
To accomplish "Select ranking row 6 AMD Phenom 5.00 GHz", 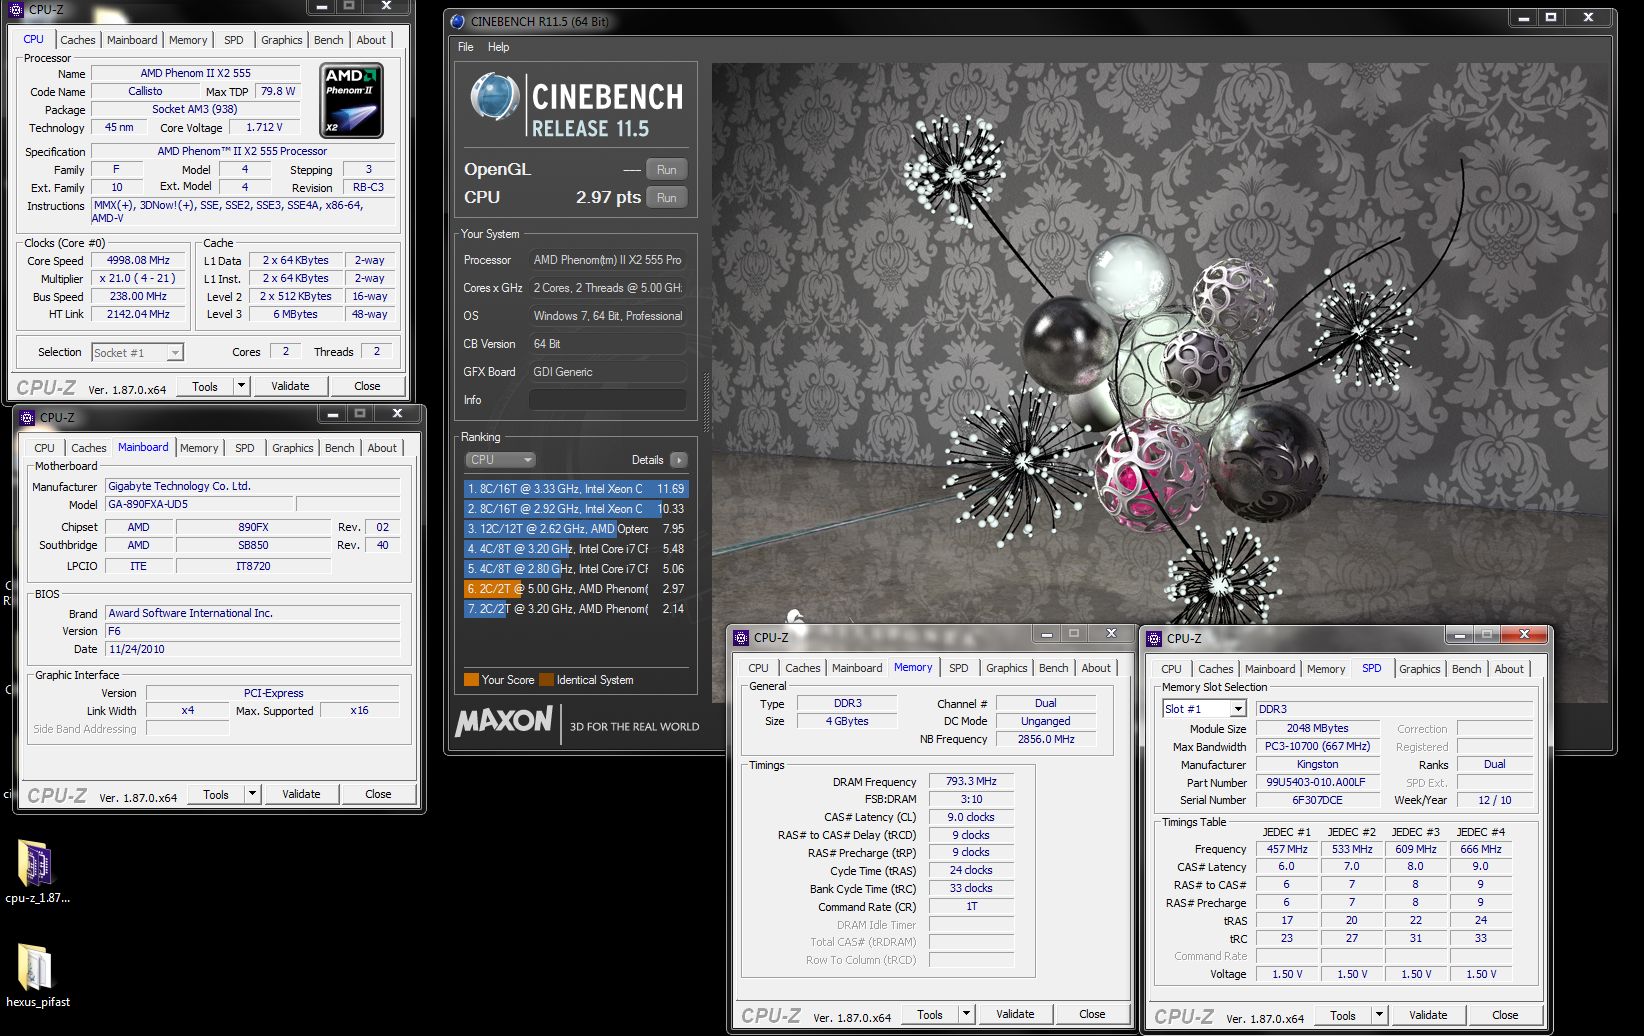I will click(x=576, y=589).
